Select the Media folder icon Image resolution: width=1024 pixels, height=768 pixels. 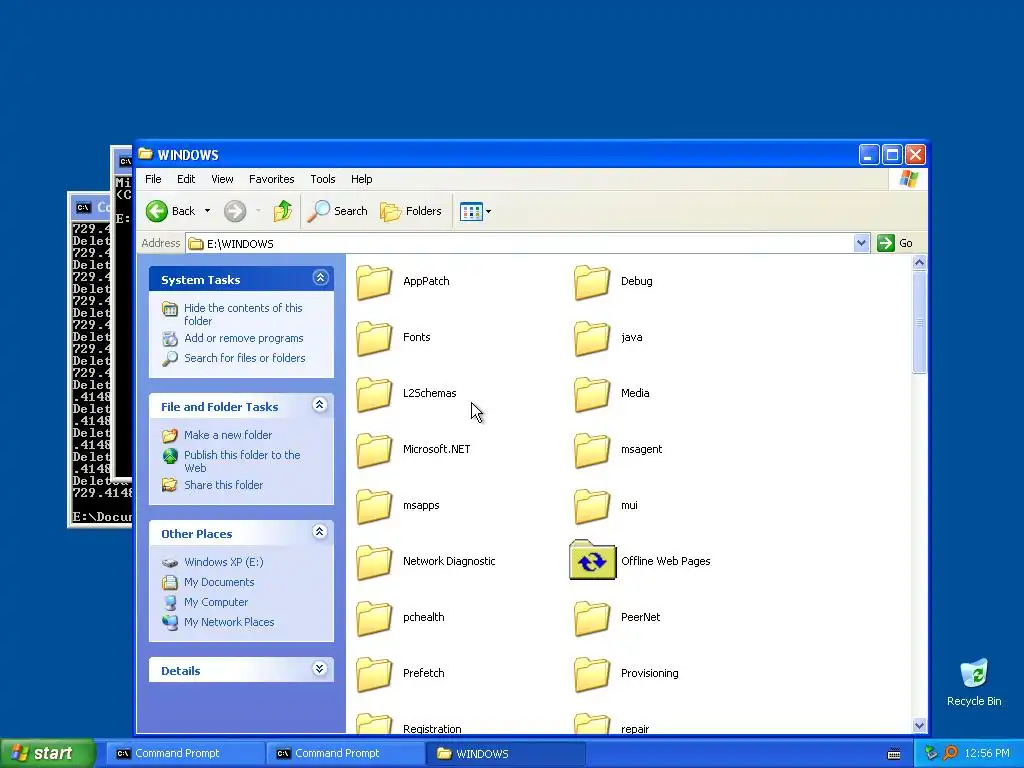pos(592,394)
